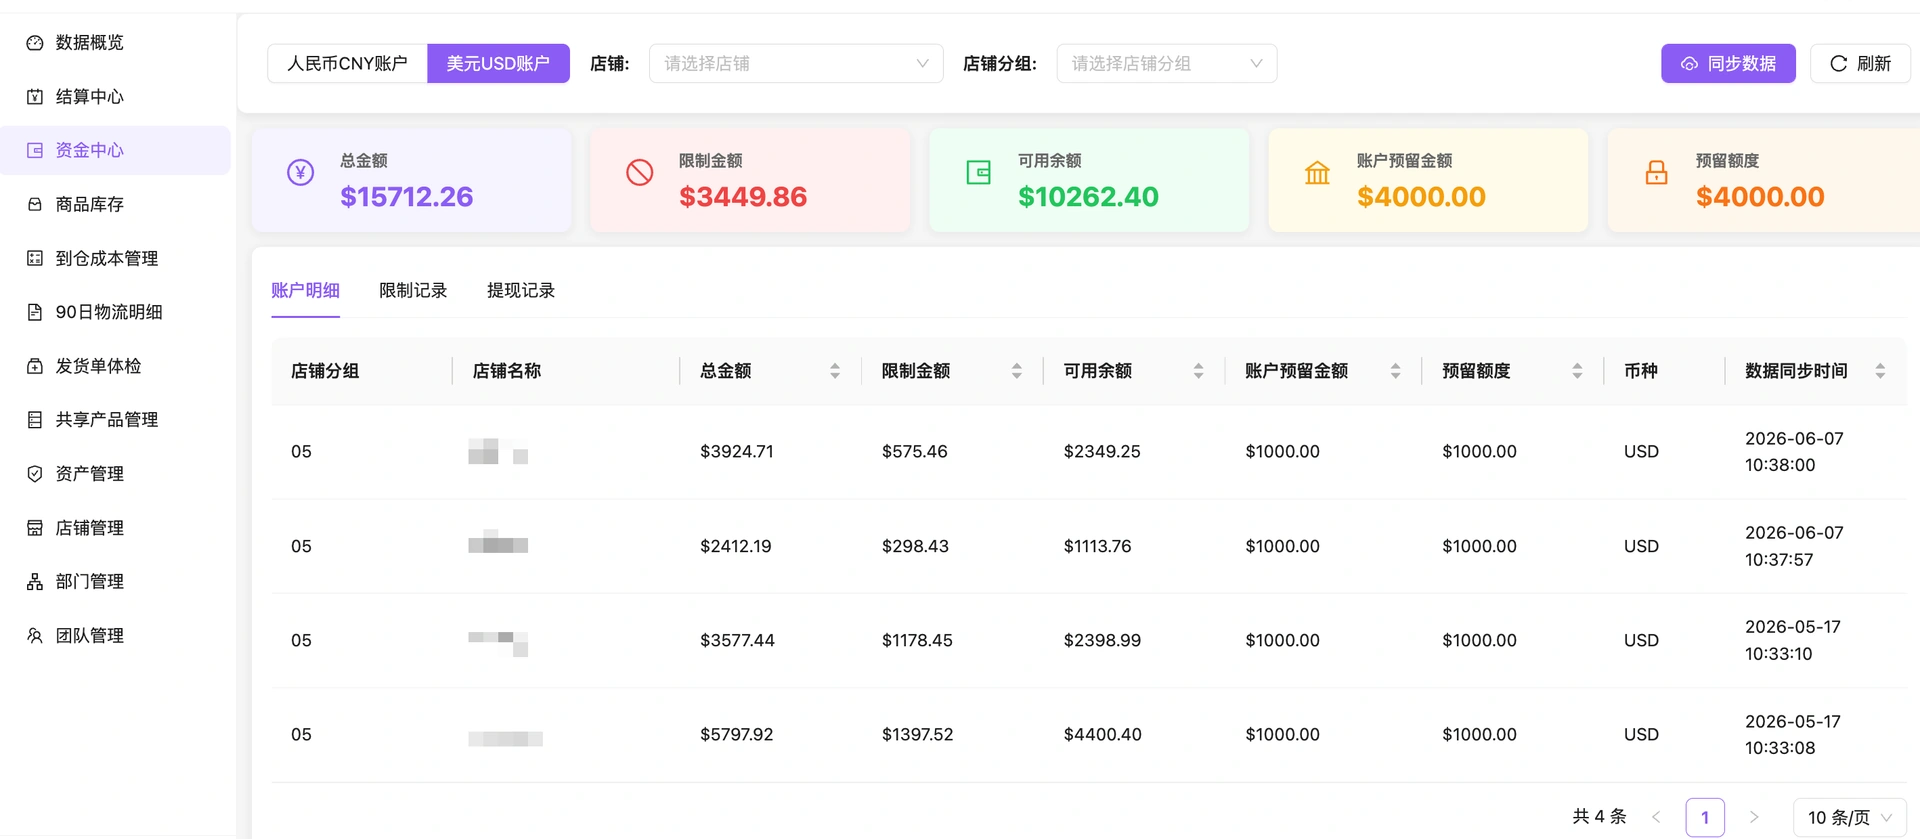Click the refresh arrow icon in 刷新 button
The width and height of the screenshot is (1920, 839).
click(x=1838, y=64)
